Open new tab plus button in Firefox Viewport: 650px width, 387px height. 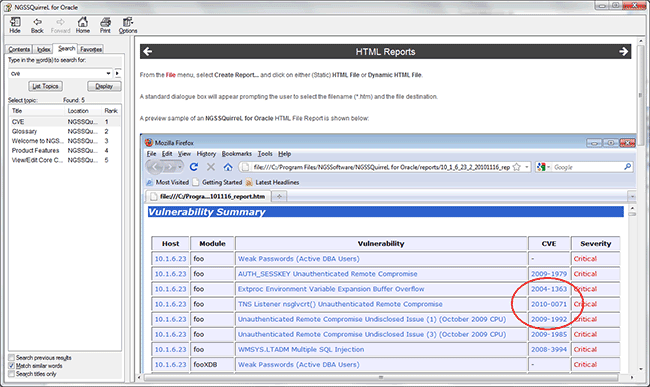click(279, 196)
